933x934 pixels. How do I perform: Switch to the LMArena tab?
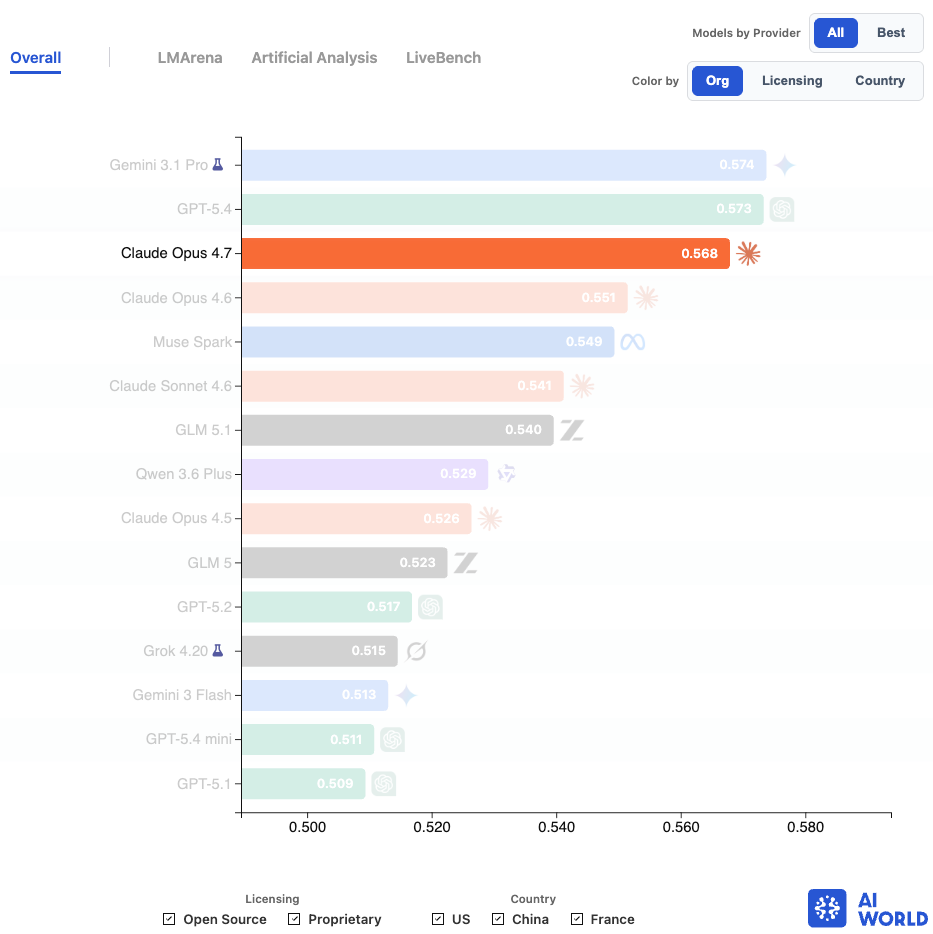coord(190,58)
